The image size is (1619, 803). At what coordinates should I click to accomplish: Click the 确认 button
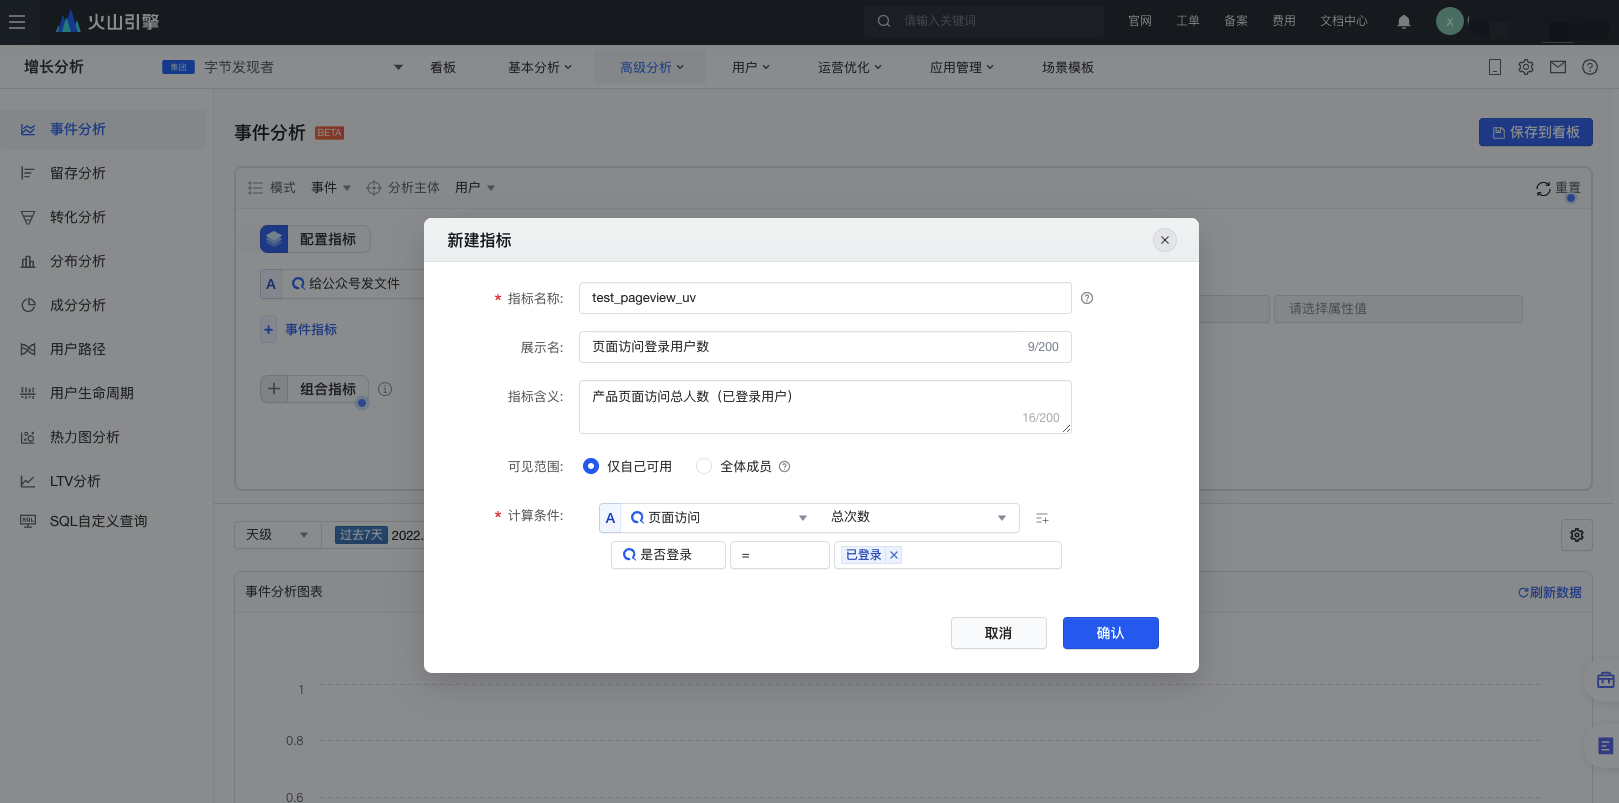1111,633
